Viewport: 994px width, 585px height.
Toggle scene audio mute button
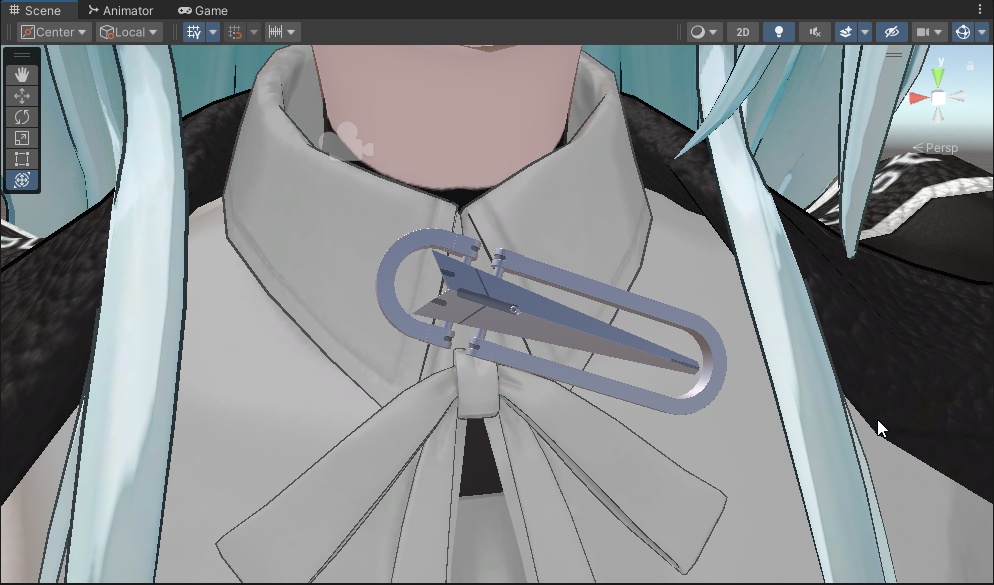click(x=815, y=32)
